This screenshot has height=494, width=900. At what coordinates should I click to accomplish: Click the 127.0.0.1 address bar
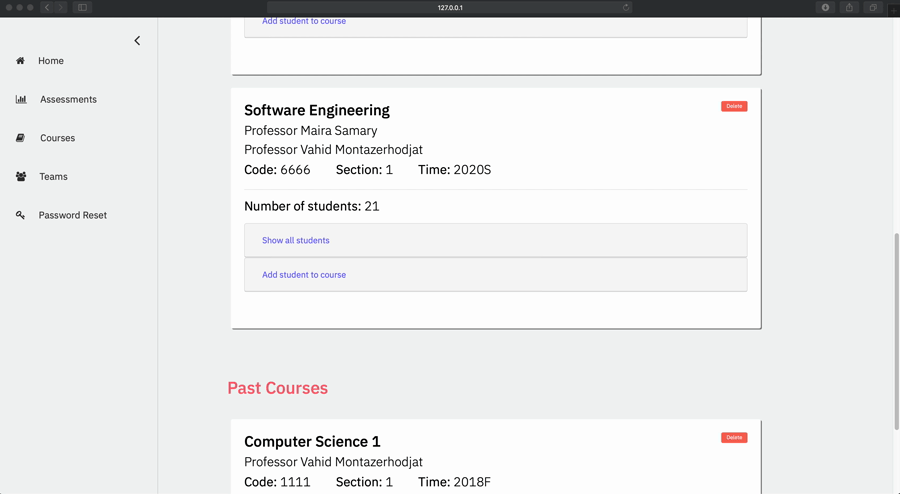(x=450, y=7)
